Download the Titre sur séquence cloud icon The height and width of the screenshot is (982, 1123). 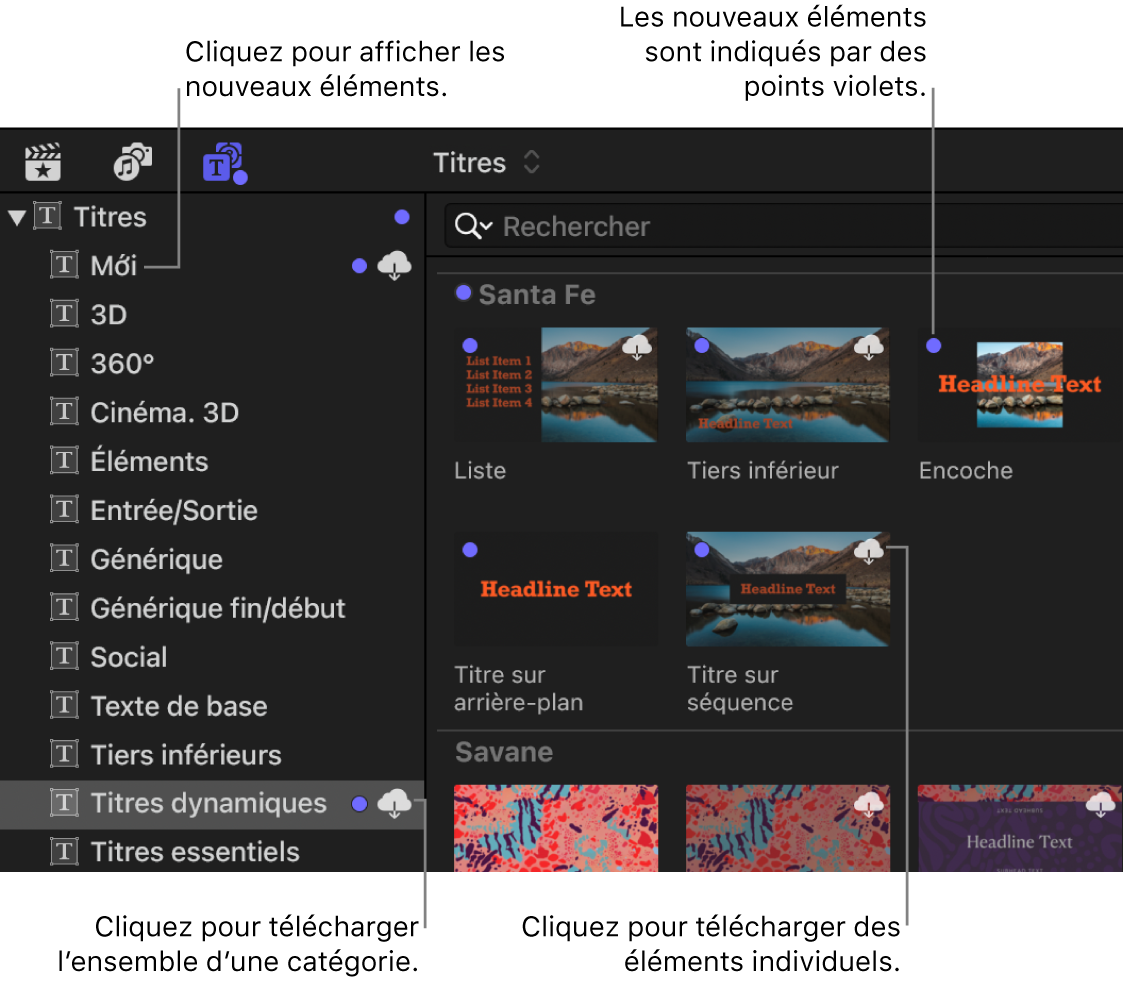click(x=869, y=550)
